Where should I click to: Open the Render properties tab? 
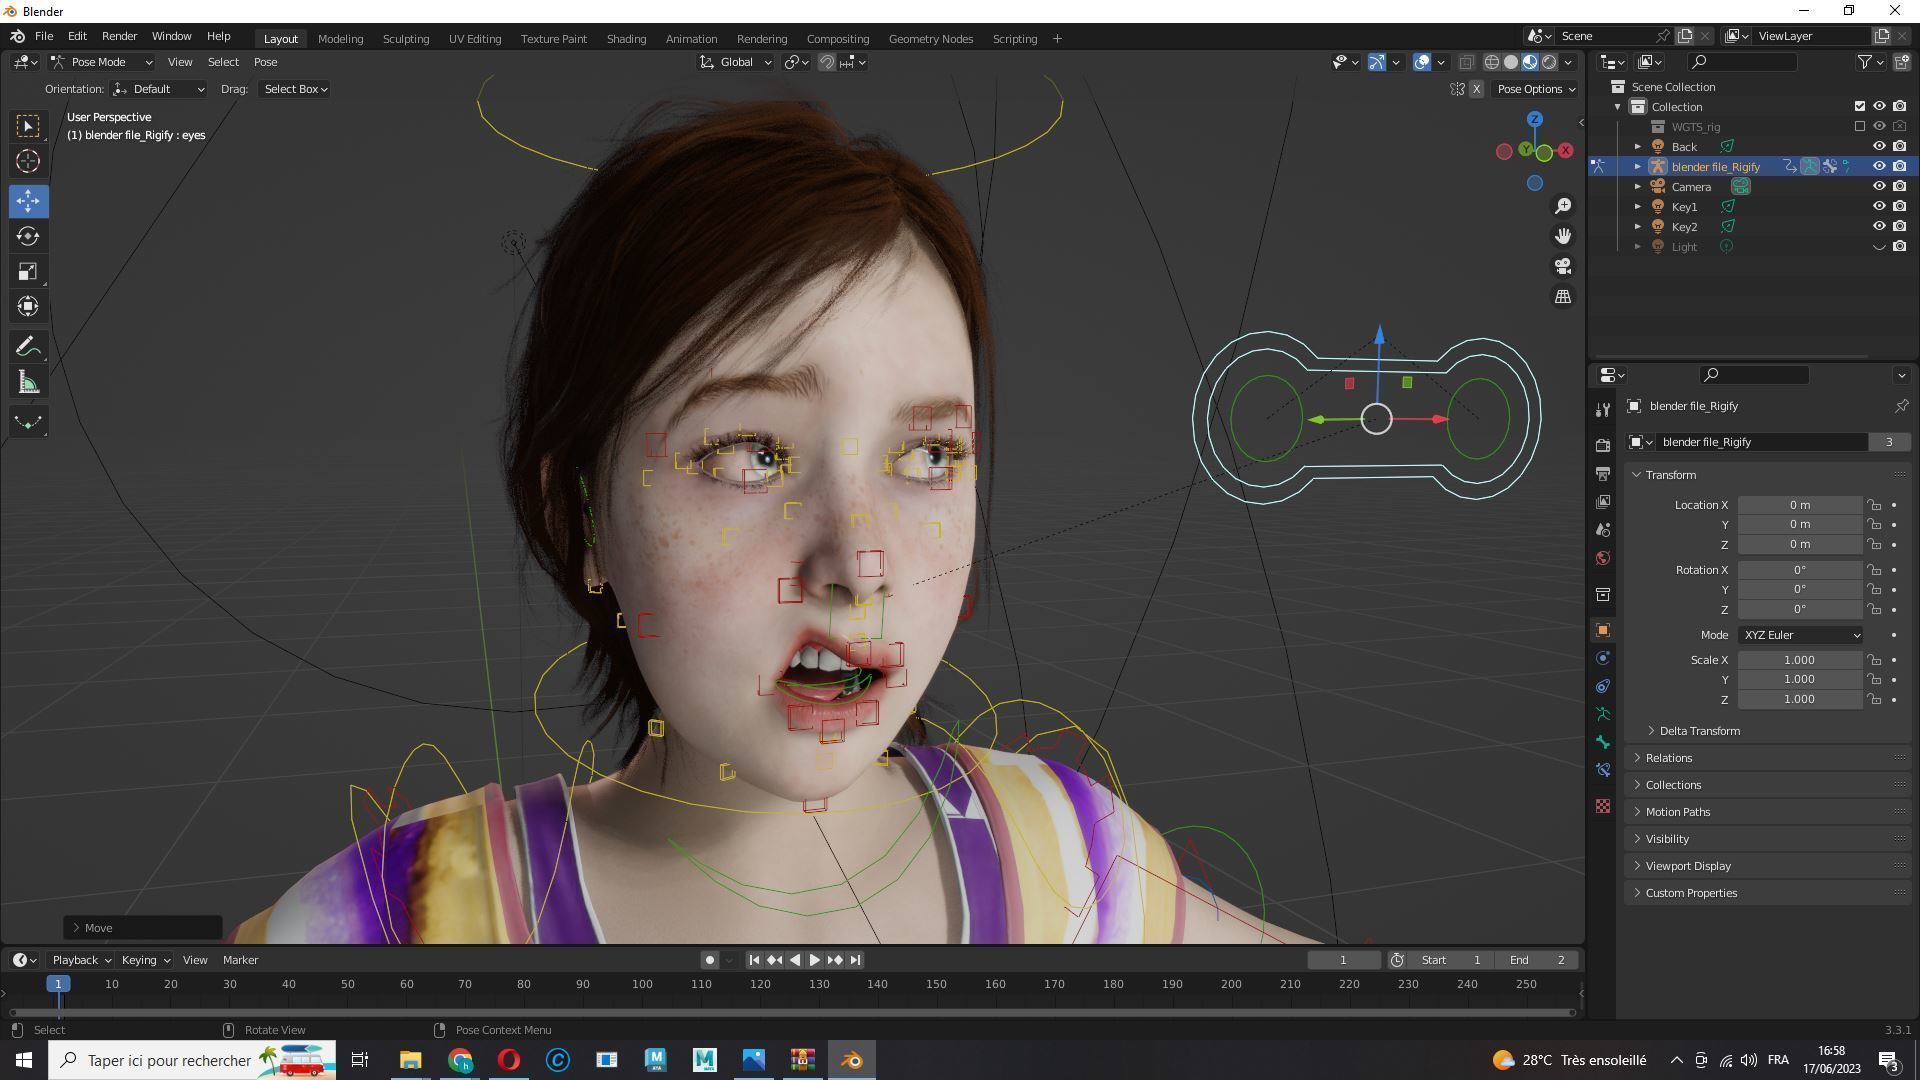1603,445
